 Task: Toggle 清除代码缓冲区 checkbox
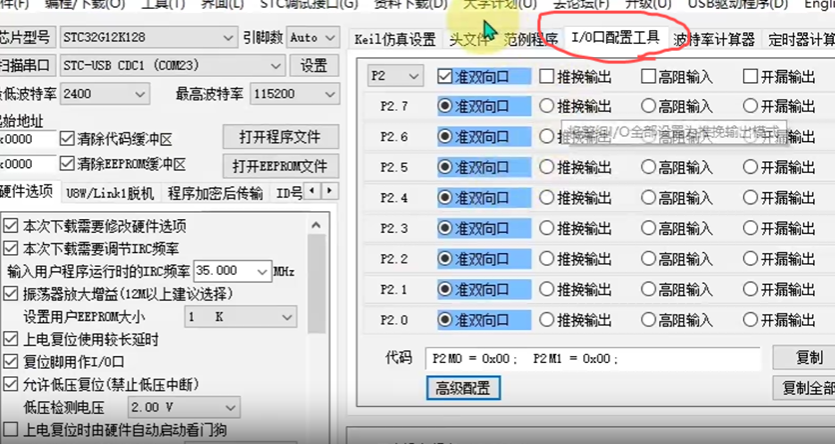pyautogui.click(x=67, y=139)
